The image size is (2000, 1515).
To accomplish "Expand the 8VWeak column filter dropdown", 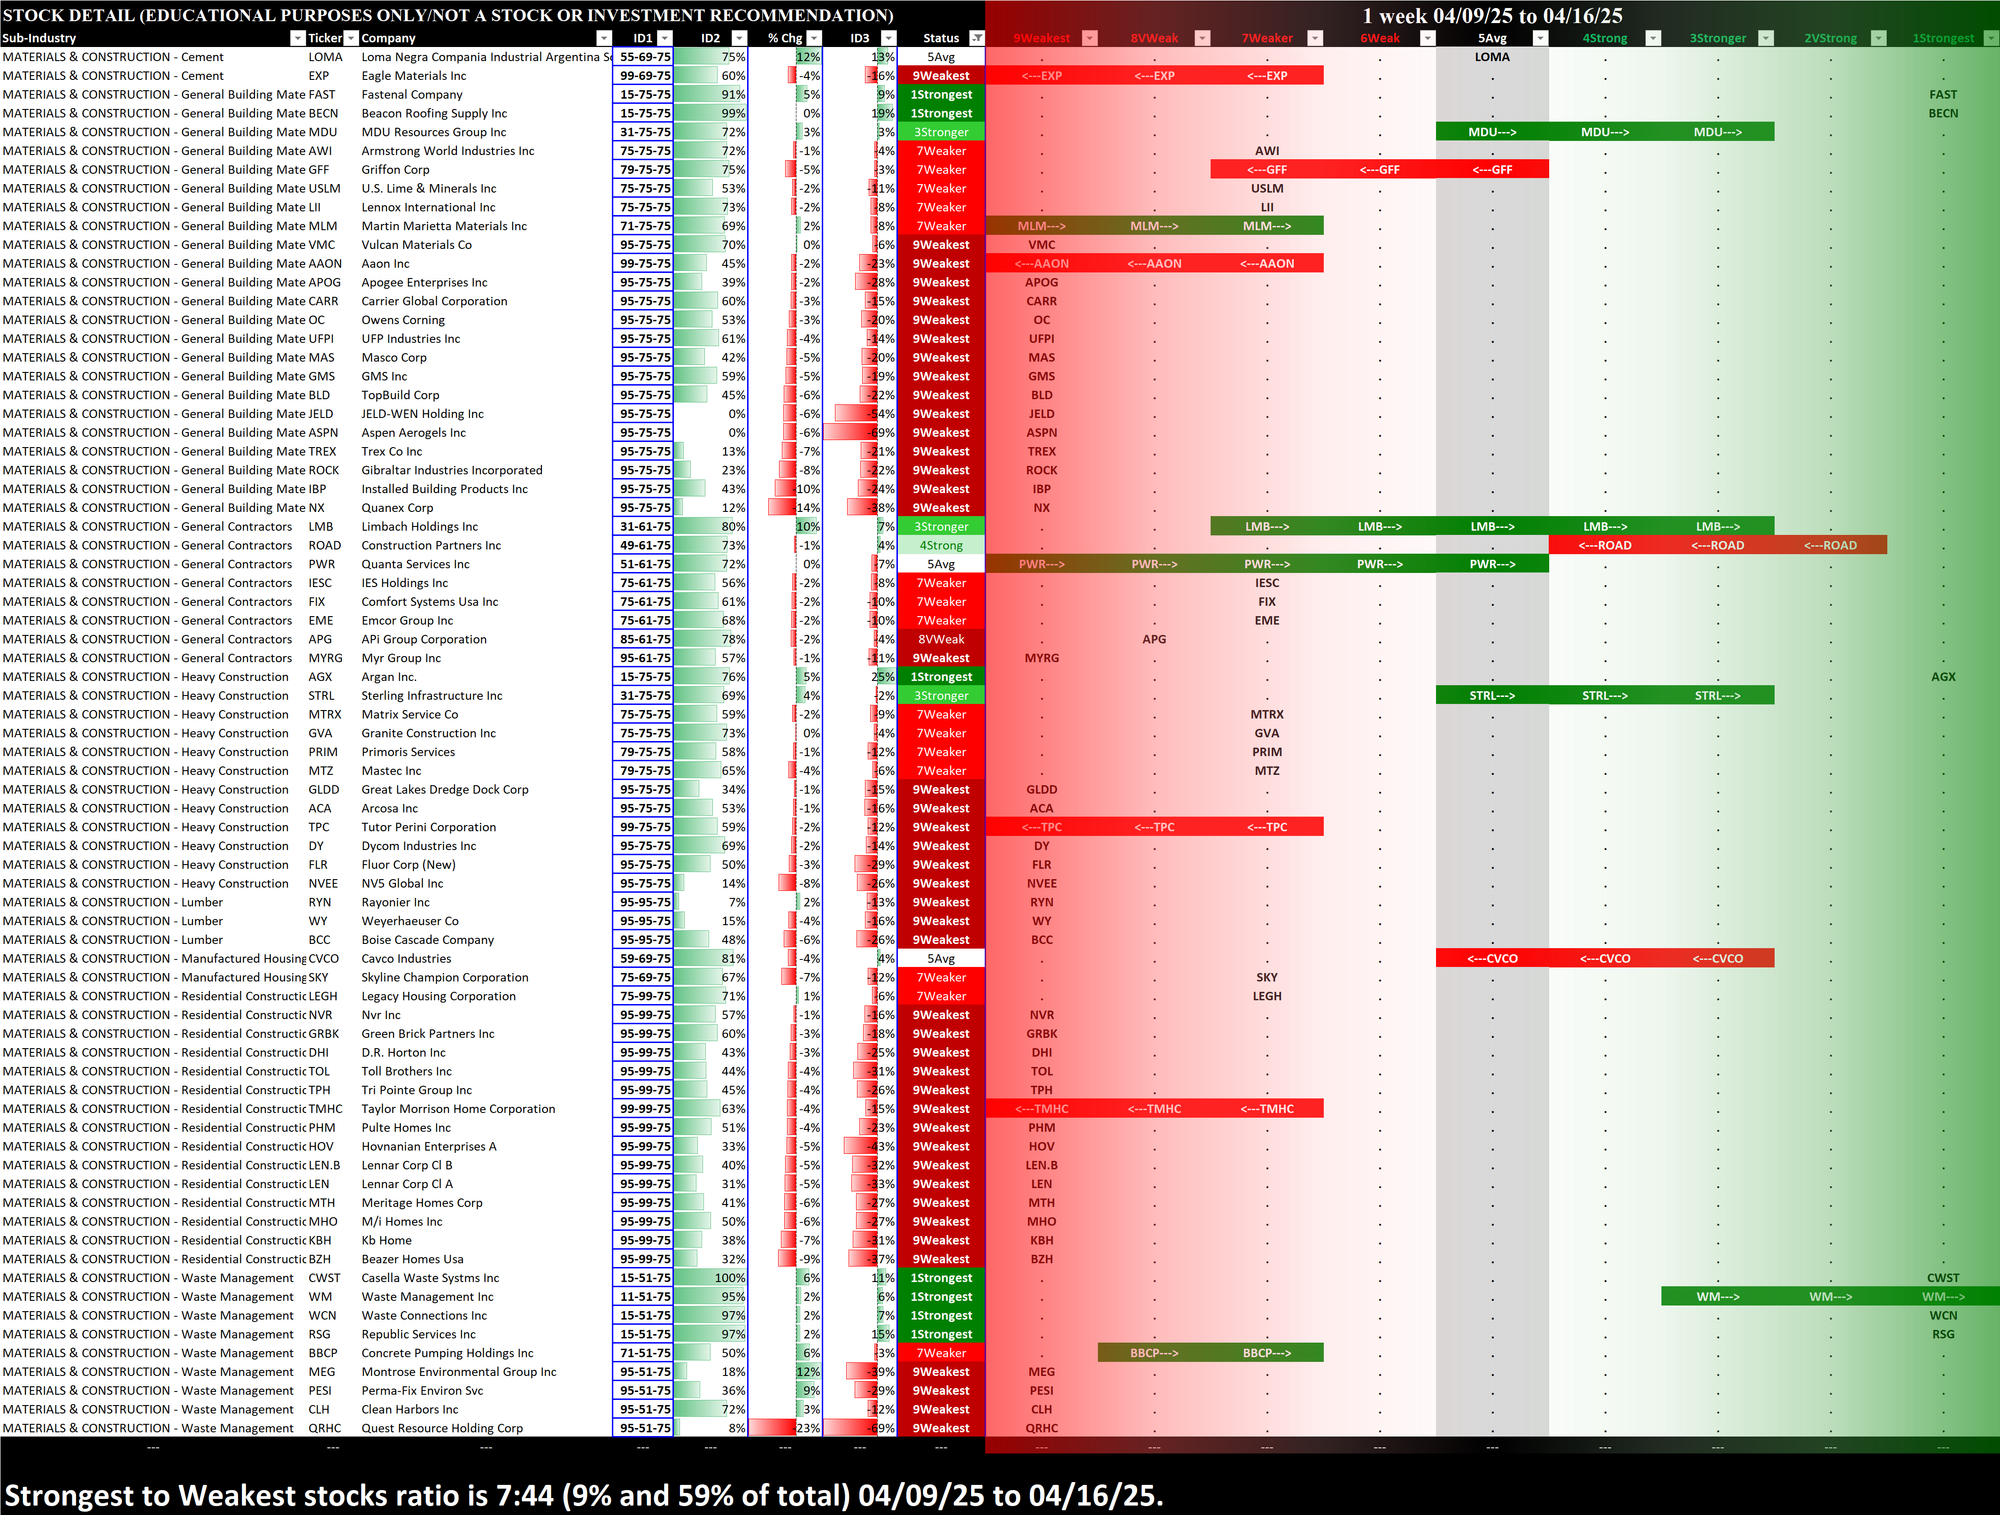I will [1203, 38].
